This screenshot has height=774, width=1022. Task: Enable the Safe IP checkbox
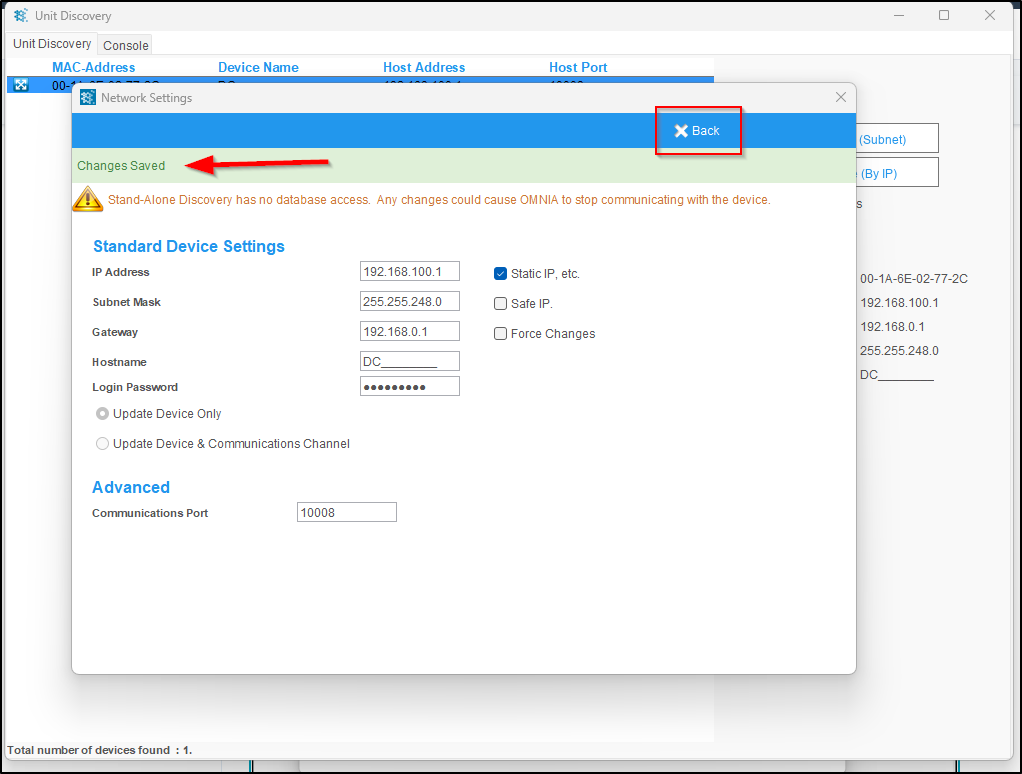coord(501,304)
